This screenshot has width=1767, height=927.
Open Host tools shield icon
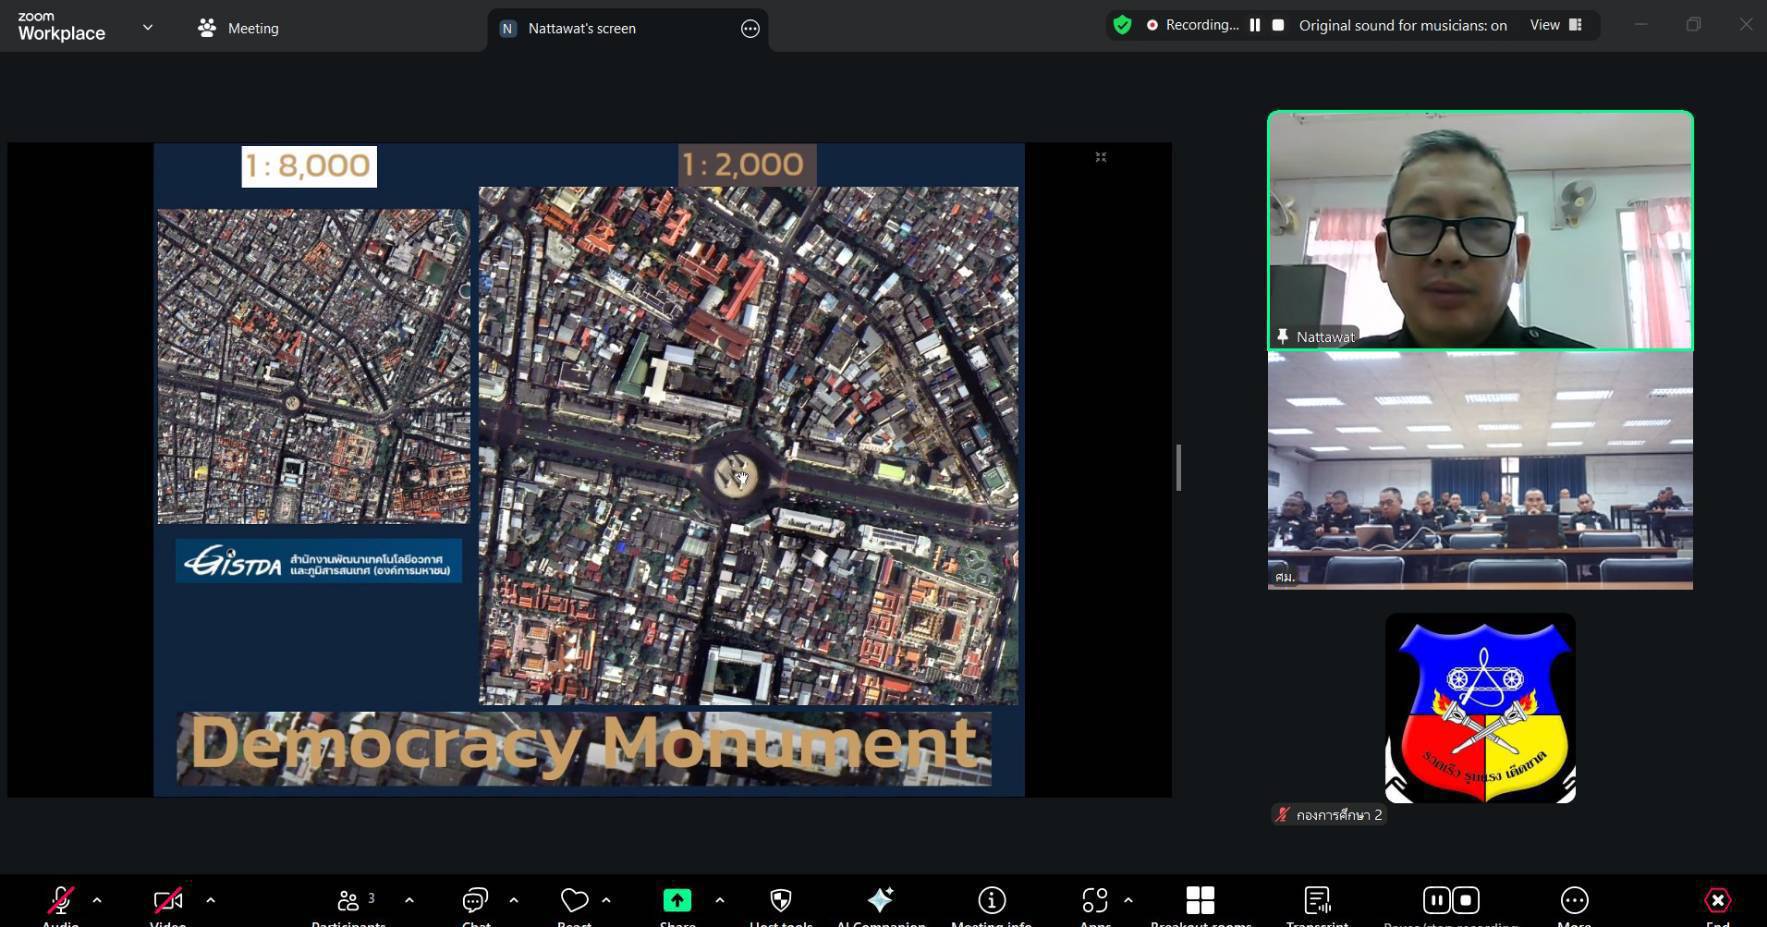click(x=781, y=902)
